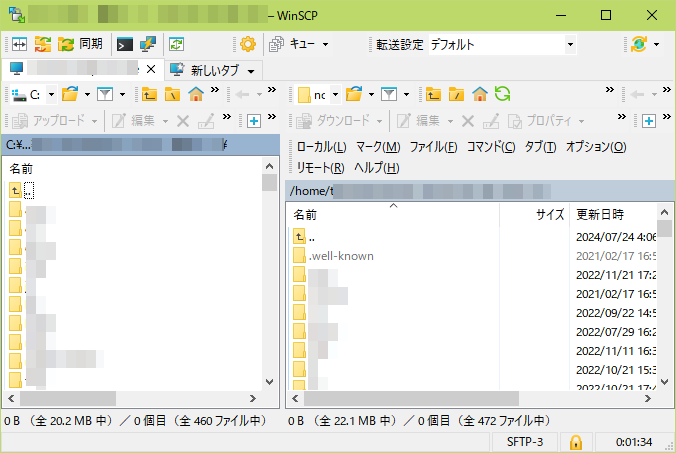The width and height of the screenshot is (676, 453).
Task: Click the local filter icon
Action: click(x=105, y=94)
